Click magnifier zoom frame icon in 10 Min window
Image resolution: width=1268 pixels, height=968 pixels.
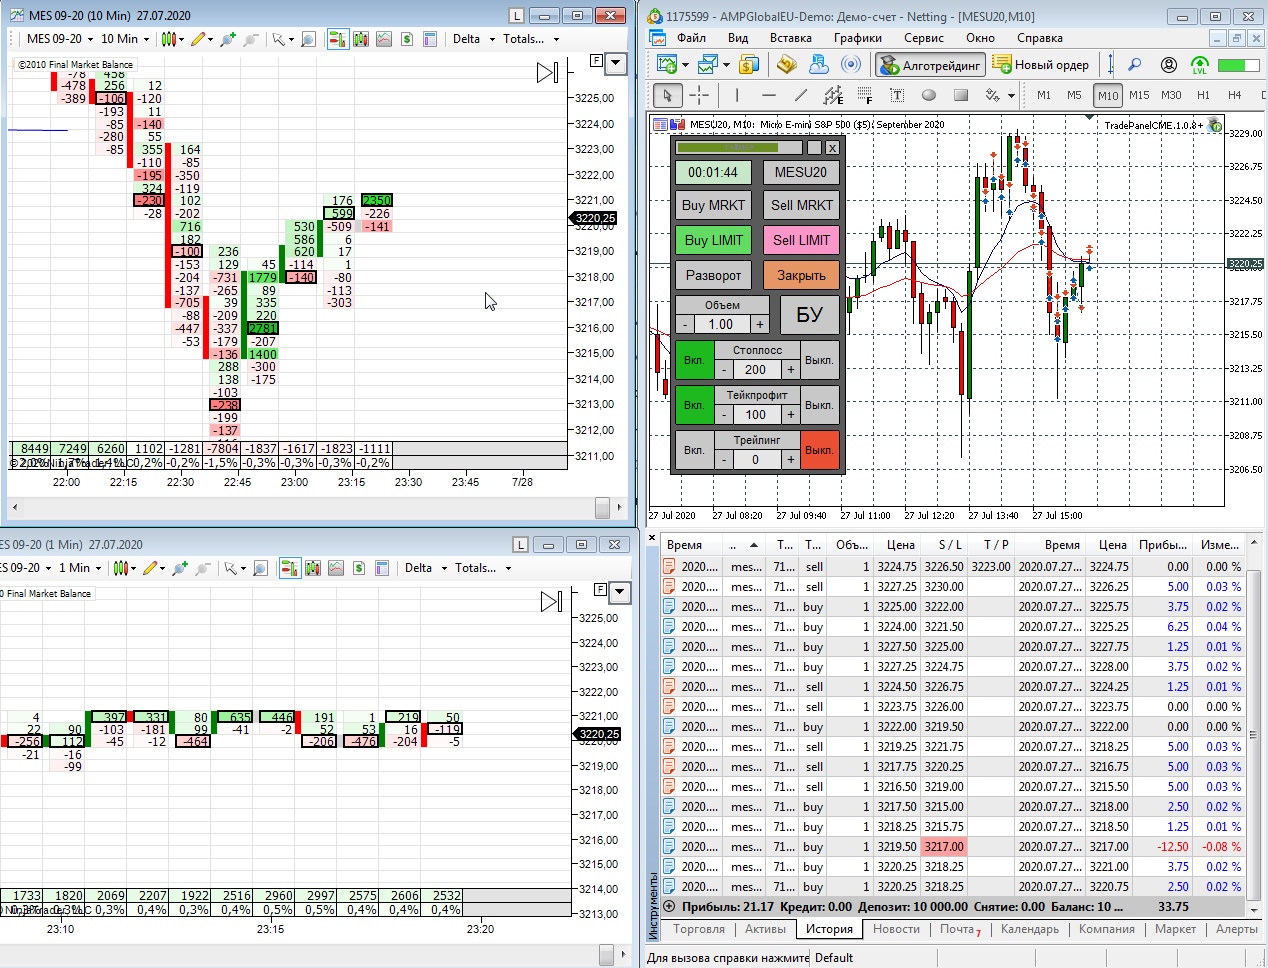(308, 39)
